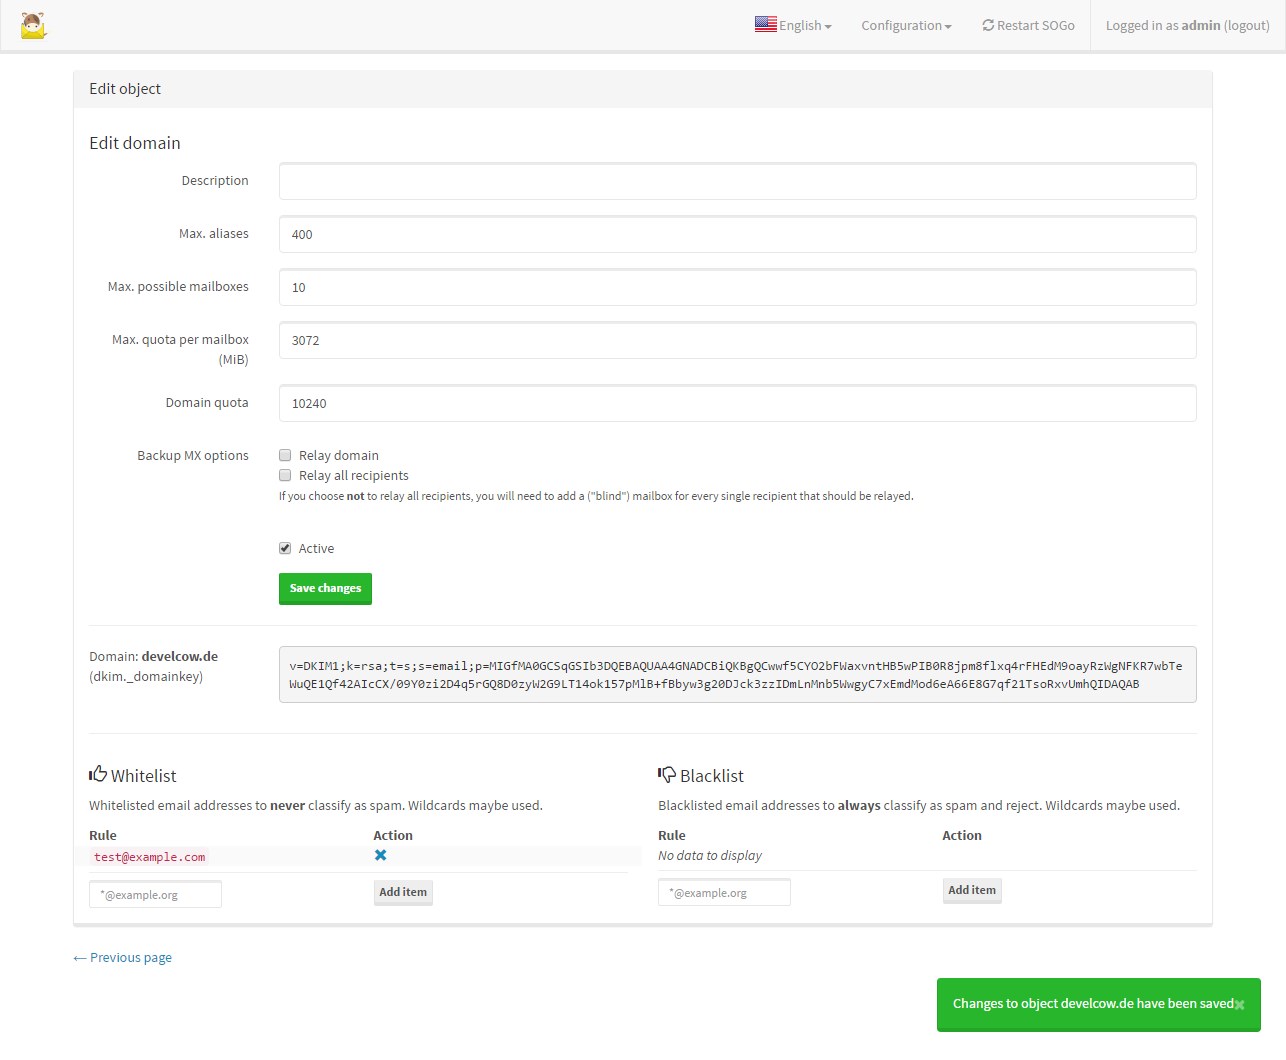The width and height of the screenshot is (1286, 1060).
Task: Click the thumbs-down icon beside Blacklist
Action: coord(666,773)
